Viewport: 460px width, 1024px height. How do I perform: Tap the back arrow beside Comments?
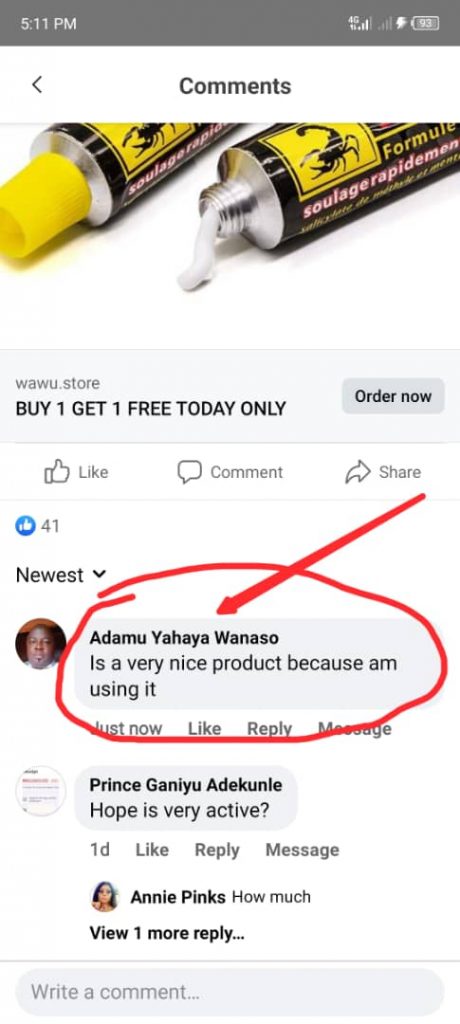37,84
